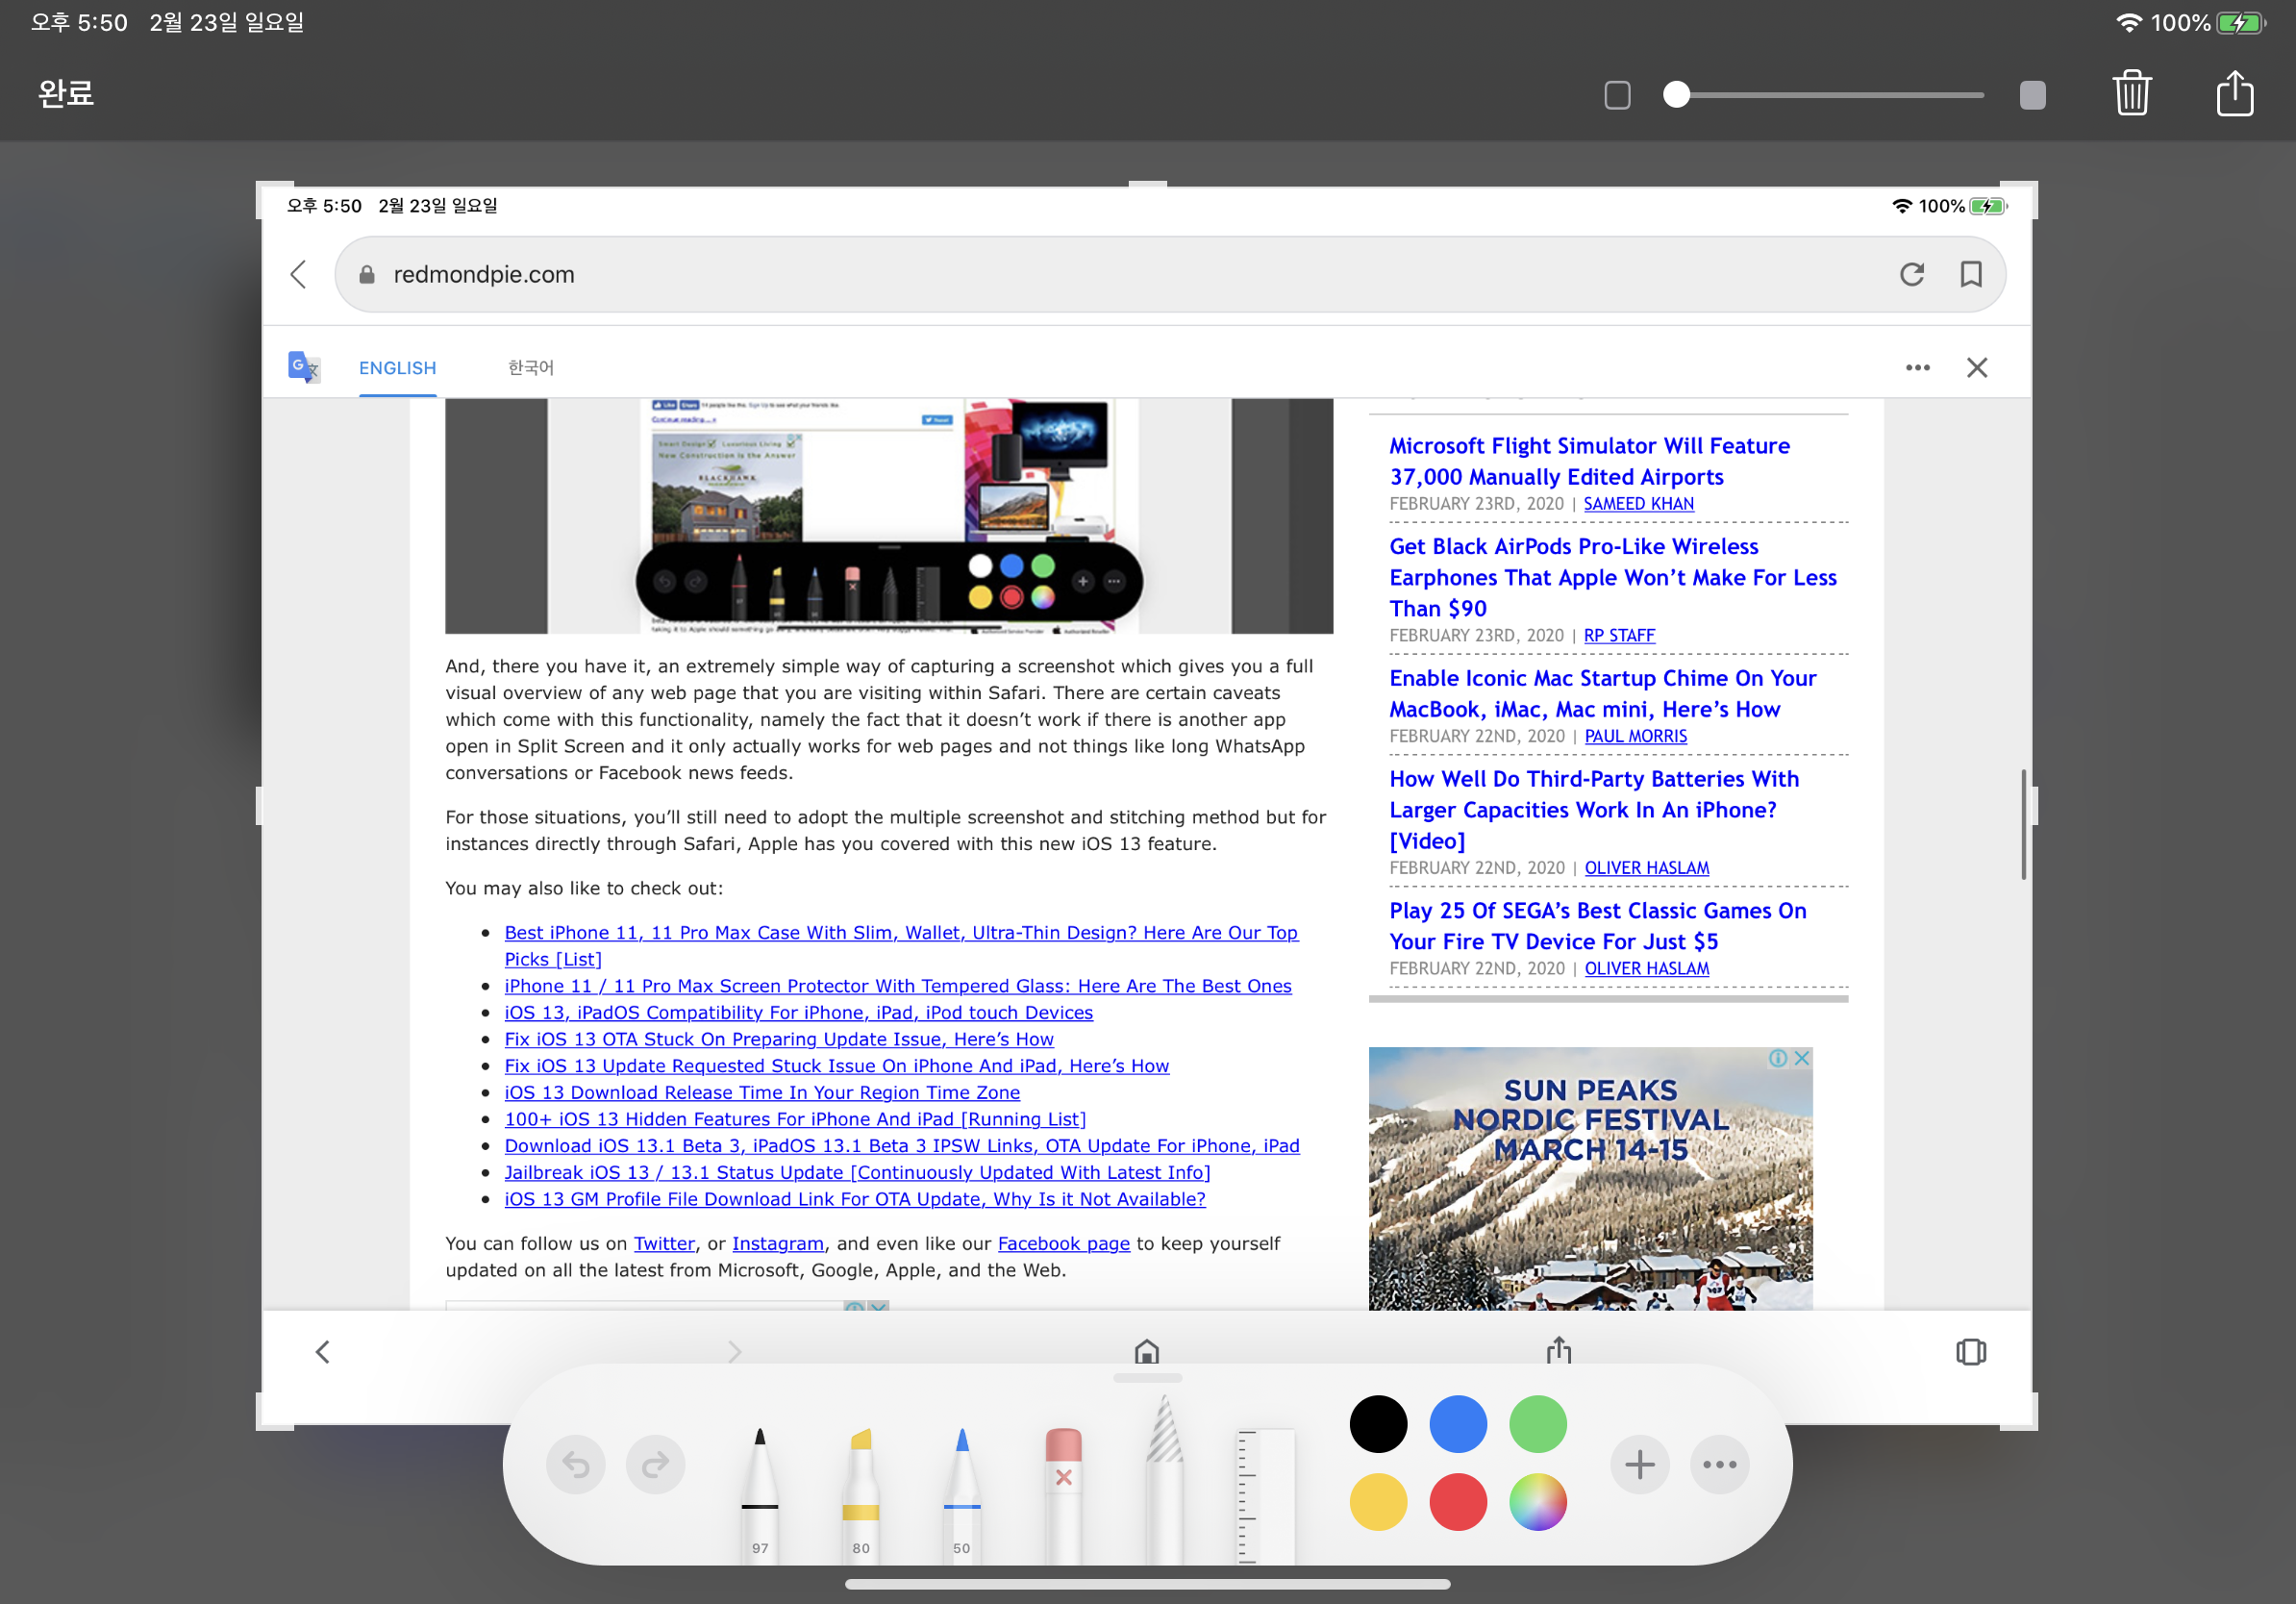Select the red color swatch
This screenshot has height=1604, width=2296.
point(1457,1502)
